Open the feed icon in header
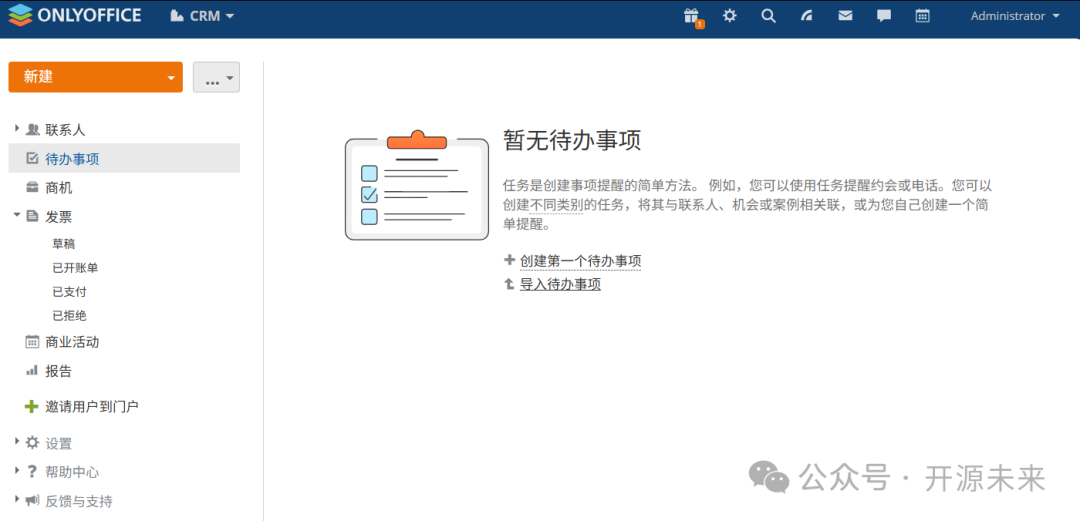 click(807, 16)
